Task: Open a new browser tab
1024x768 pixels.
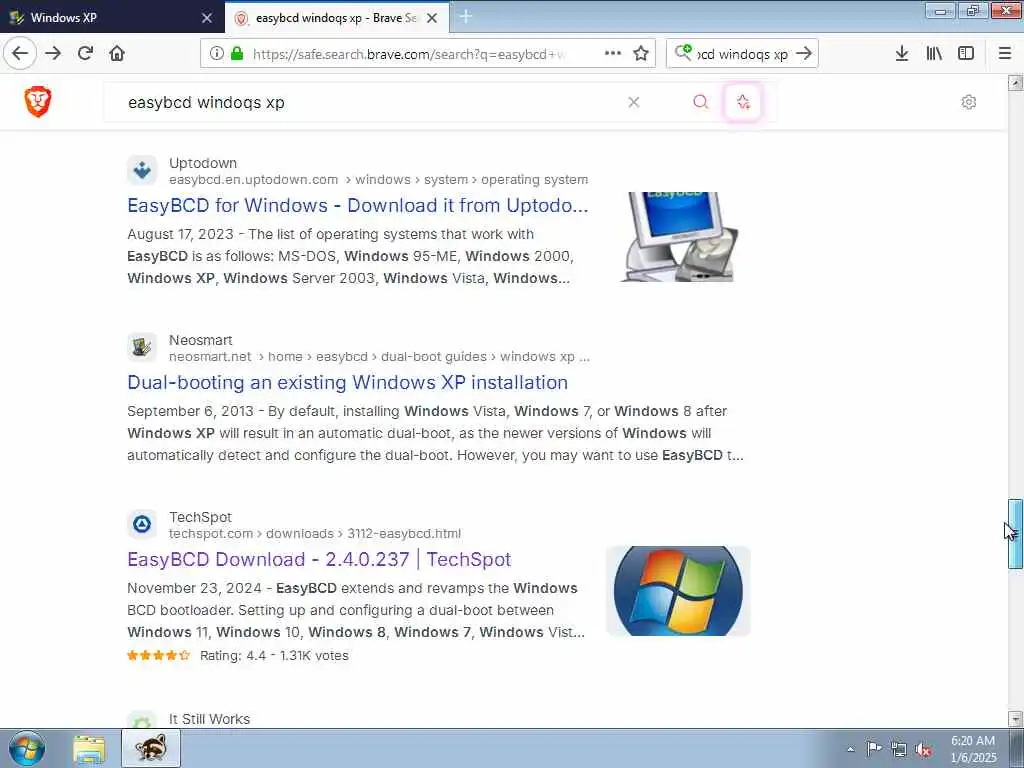Action: [466, 17]
